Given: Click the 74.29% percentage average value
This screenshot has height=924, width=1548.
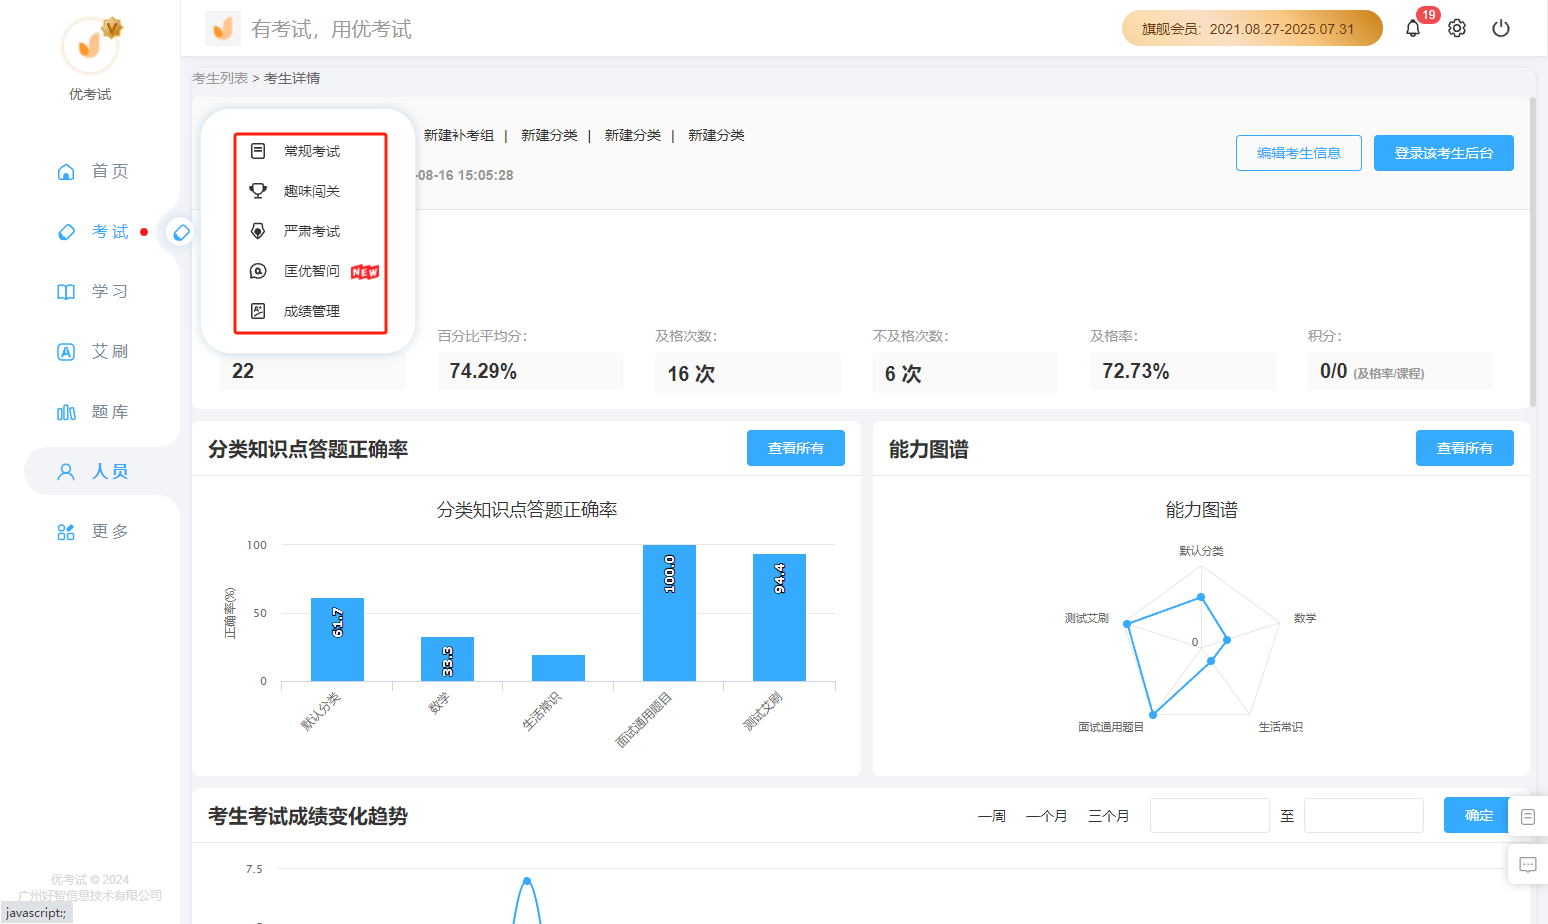Looking at the screenshot, I should (x=483, y=371).
